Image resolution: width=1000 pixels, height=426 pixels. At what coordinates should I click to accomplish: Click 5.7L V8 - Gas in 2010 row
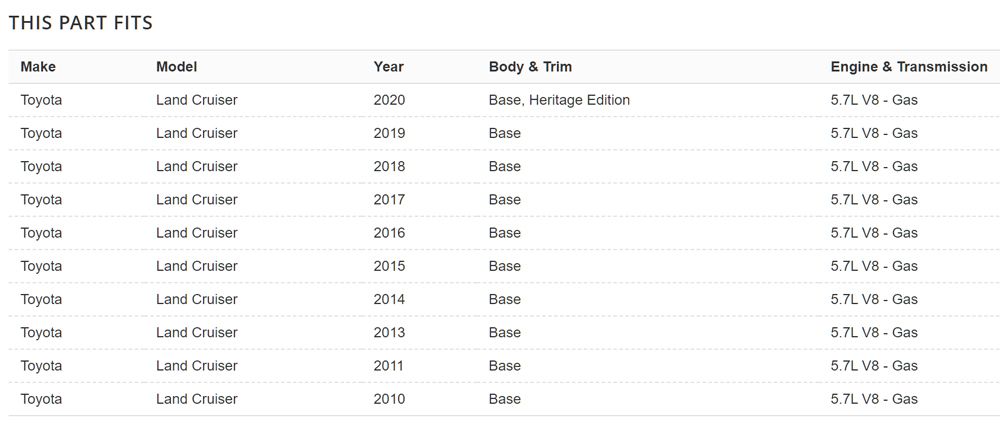874,399
